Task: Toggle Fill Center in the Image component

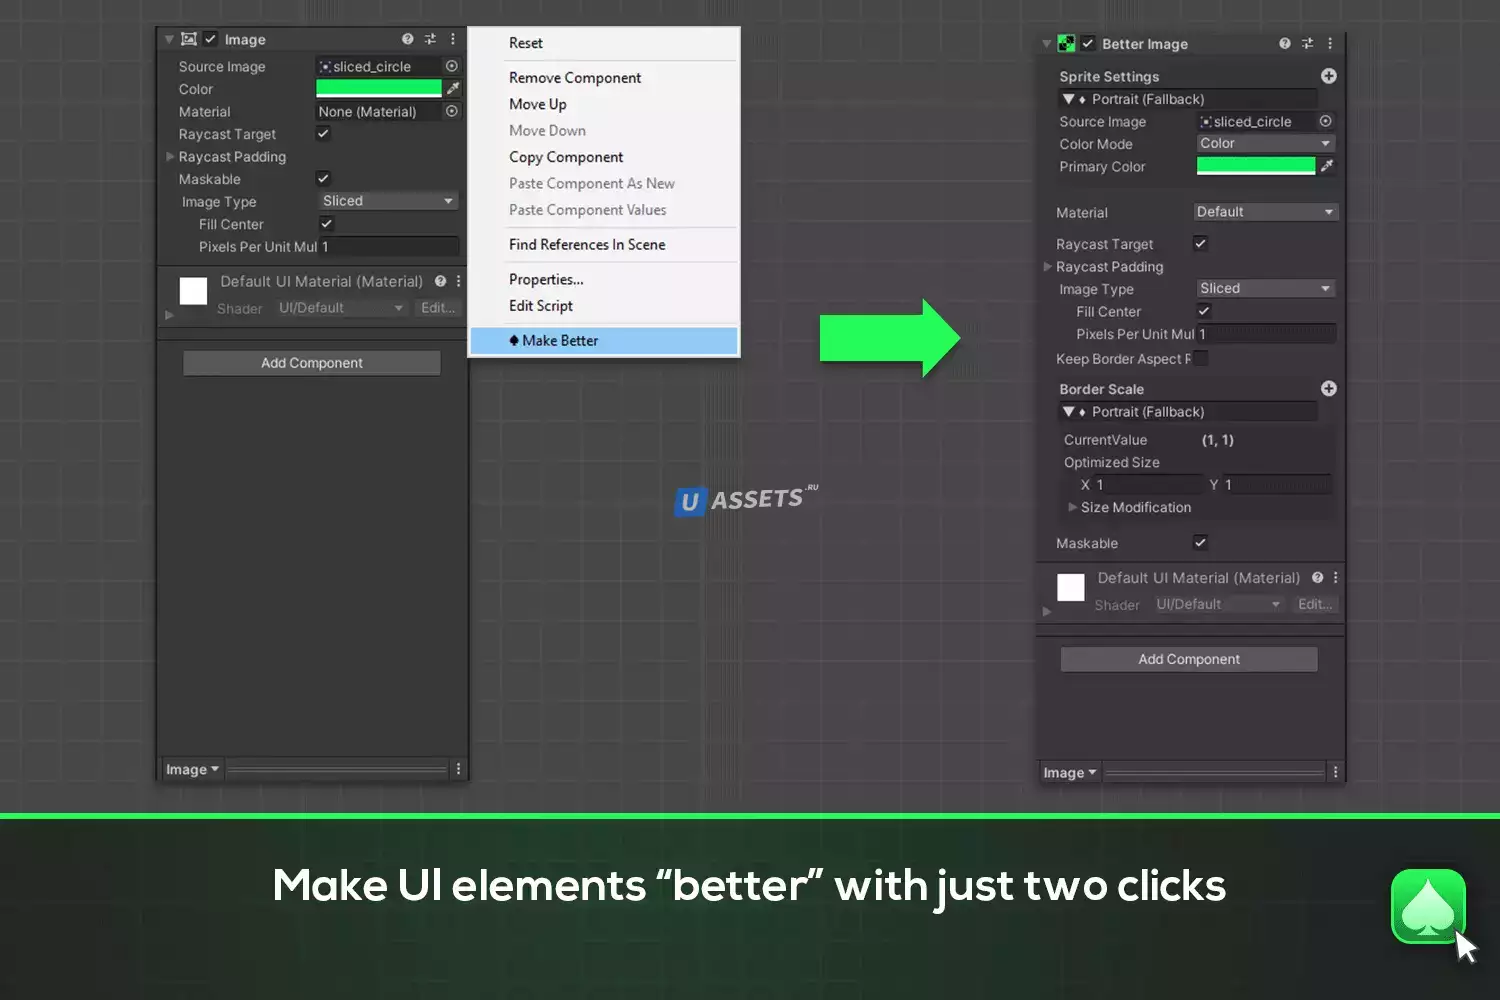Action: 326,223
